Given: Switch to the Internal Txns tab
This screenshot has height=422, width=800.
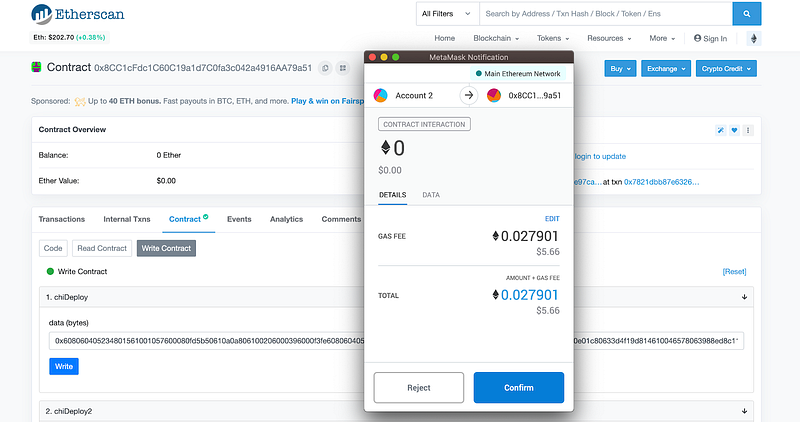Looking at the screenshot, I should click(127, 219).
